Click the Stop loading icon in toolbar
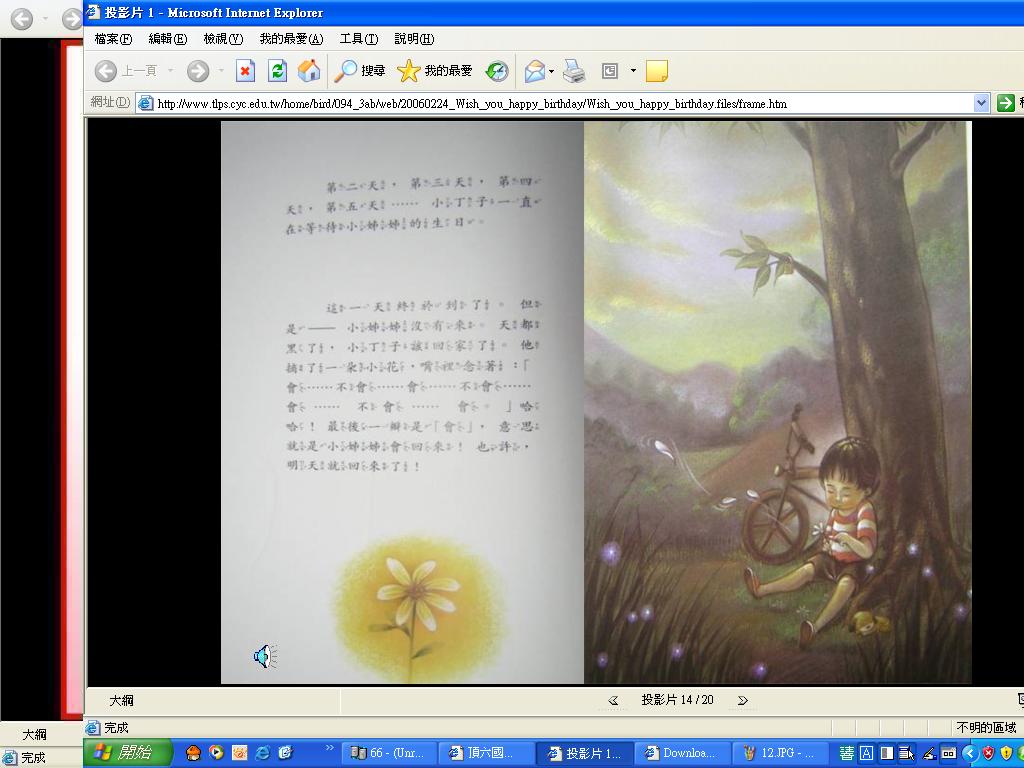The width and height of the screenshot is (1024, 768). coord(245,71)
